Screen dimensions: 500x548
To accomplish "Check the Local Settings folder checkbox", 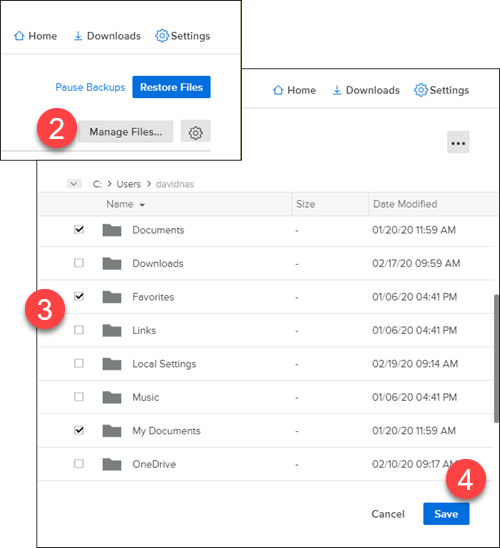I will tap(79, 363).
